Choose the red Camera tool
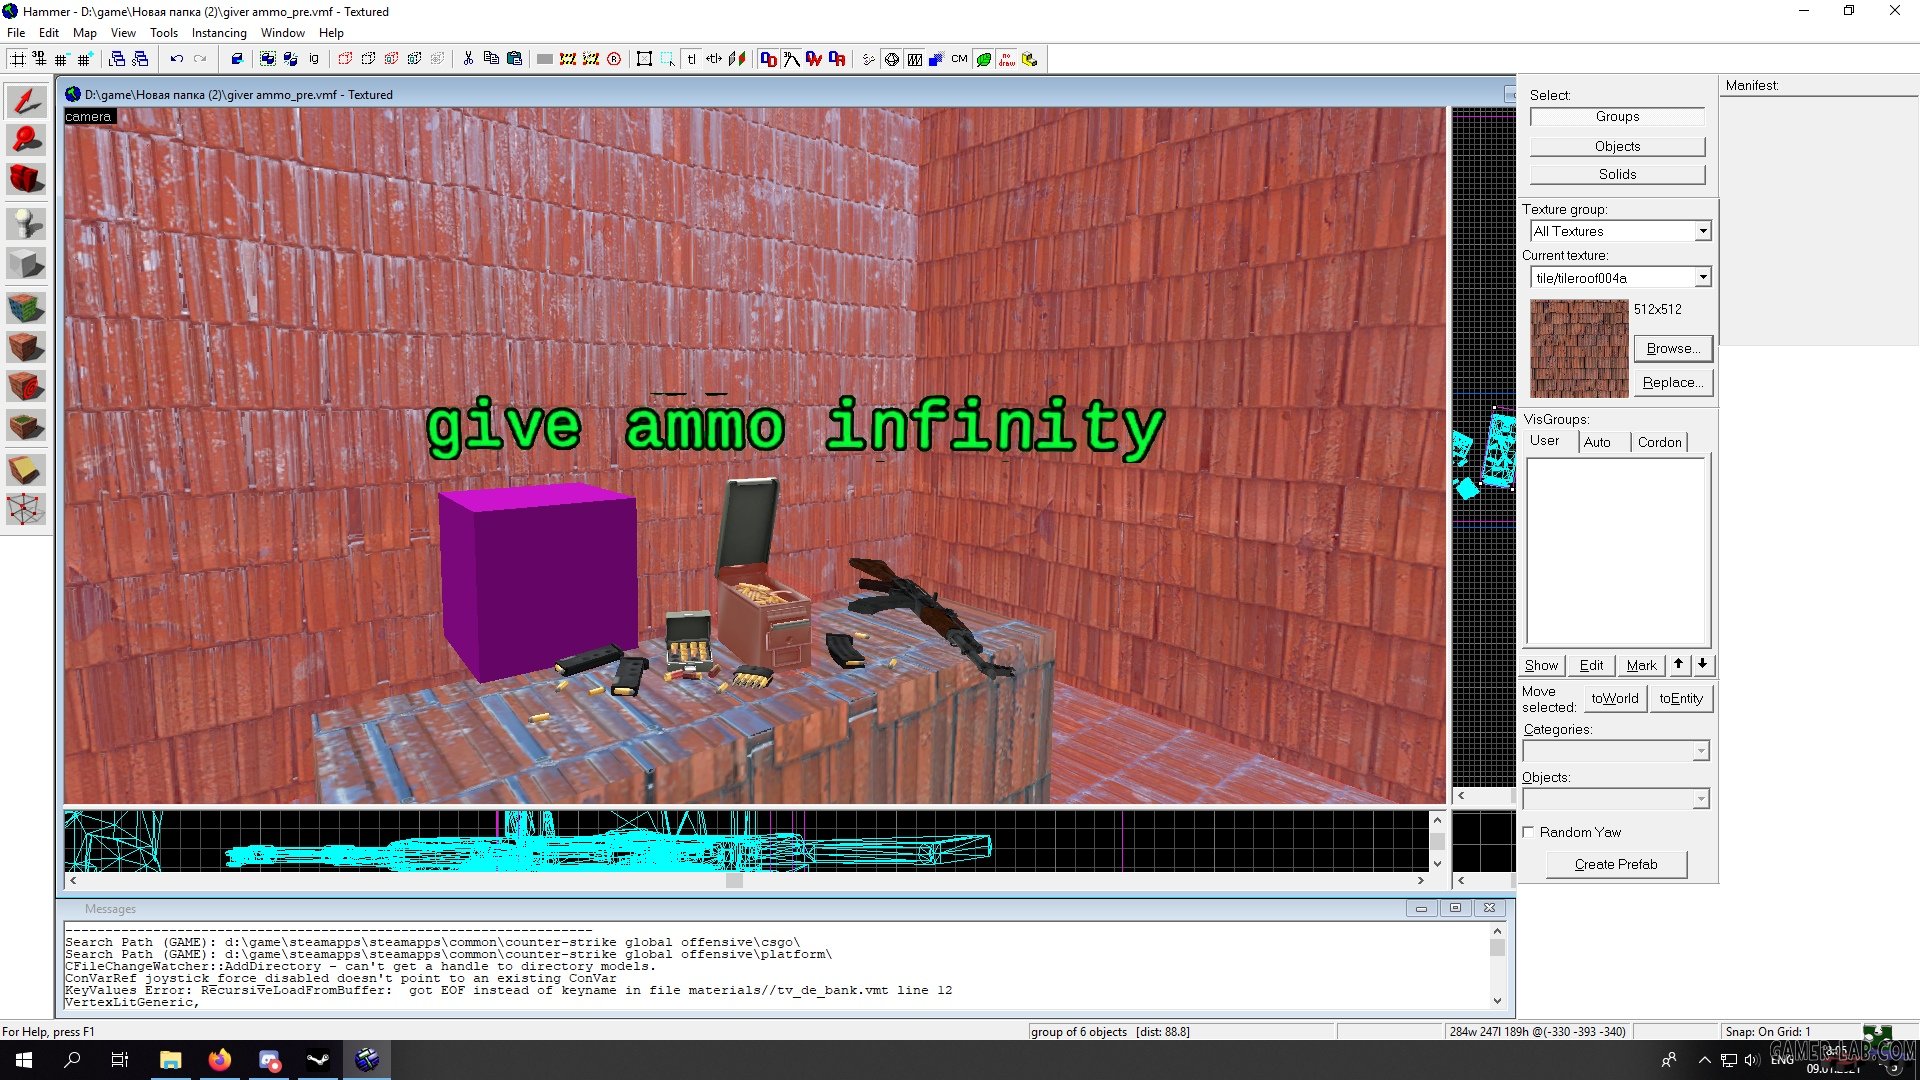 point(26,179)
